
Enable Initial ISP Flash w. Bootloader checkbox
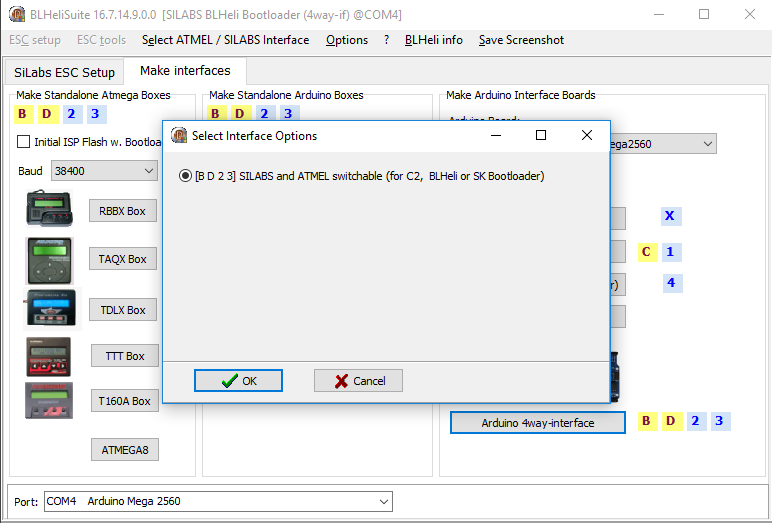[24, 142]
